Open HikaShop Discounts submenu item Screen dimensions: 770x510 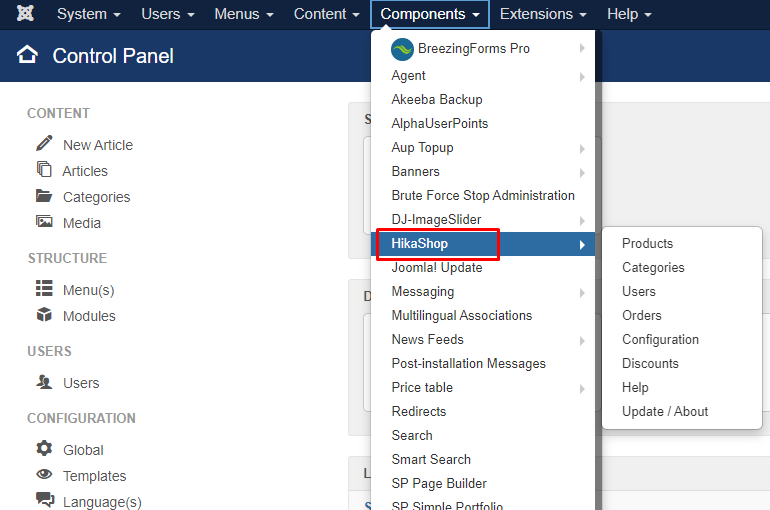pyautogui.click(x=650, y=364)
